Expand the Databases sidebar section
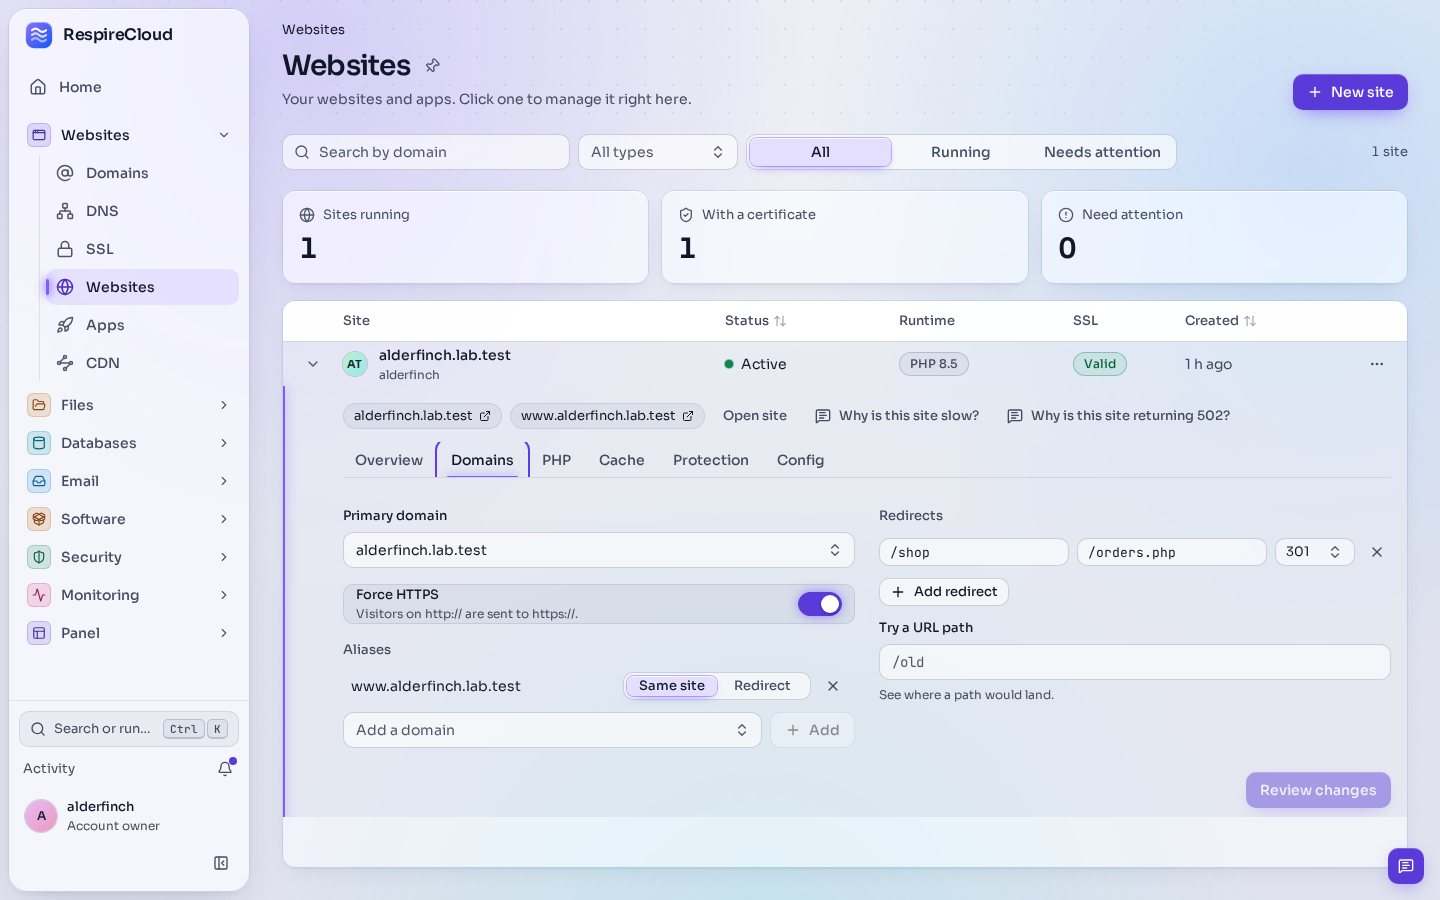Viewport: 1440px width, 900px height. pos(129,443)
